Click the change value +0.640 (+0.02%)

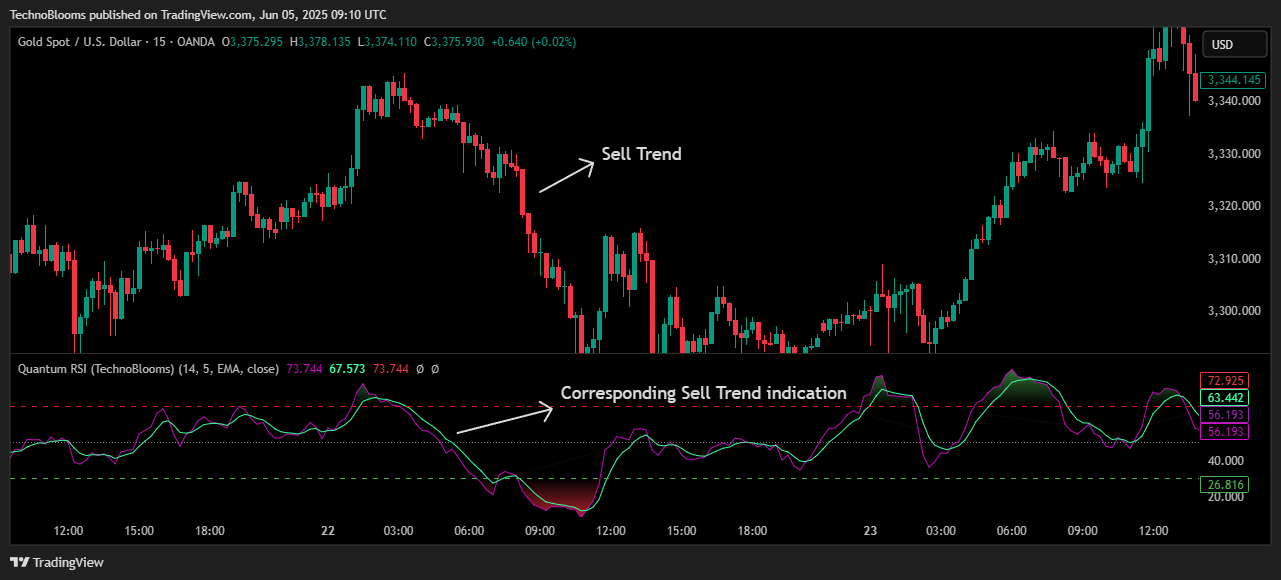534,42
